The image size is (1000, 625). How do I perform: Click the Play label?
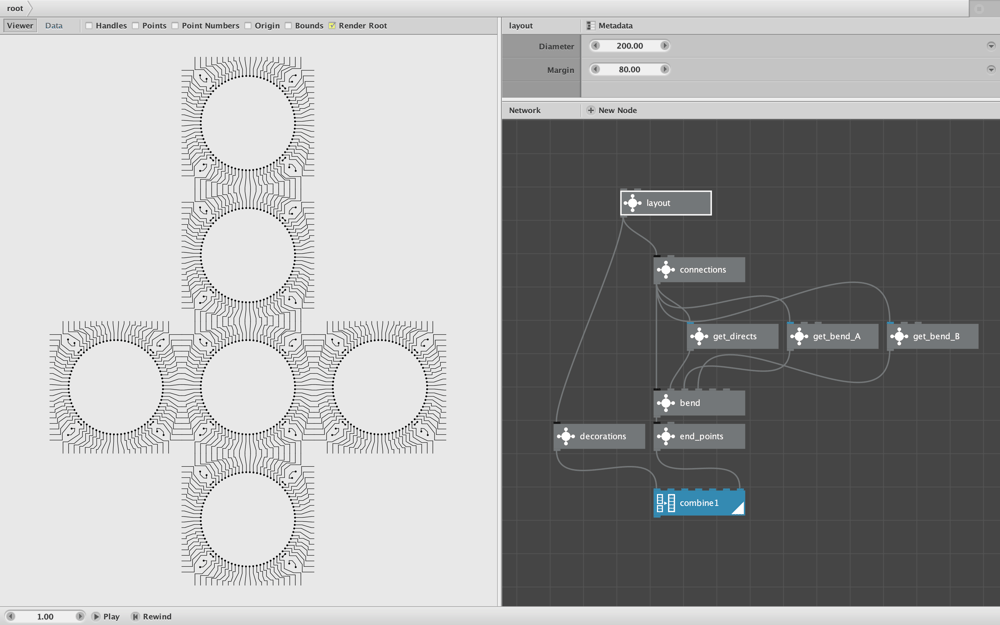coord(112,617)
